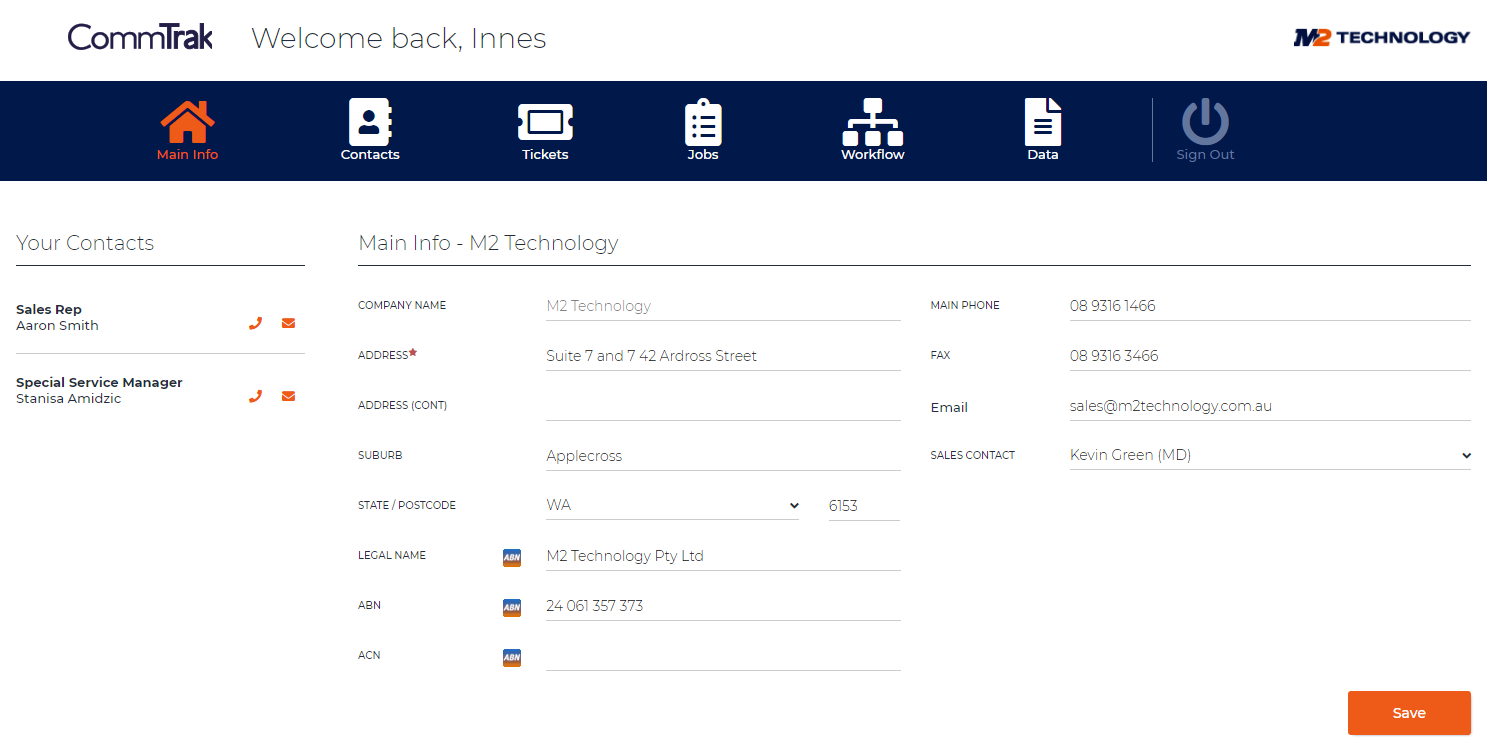The width and height of the screenshot is (1487, 746).
Task: Select the Contacts menu label
Action: pyautogui.click(x=370, y=155)
